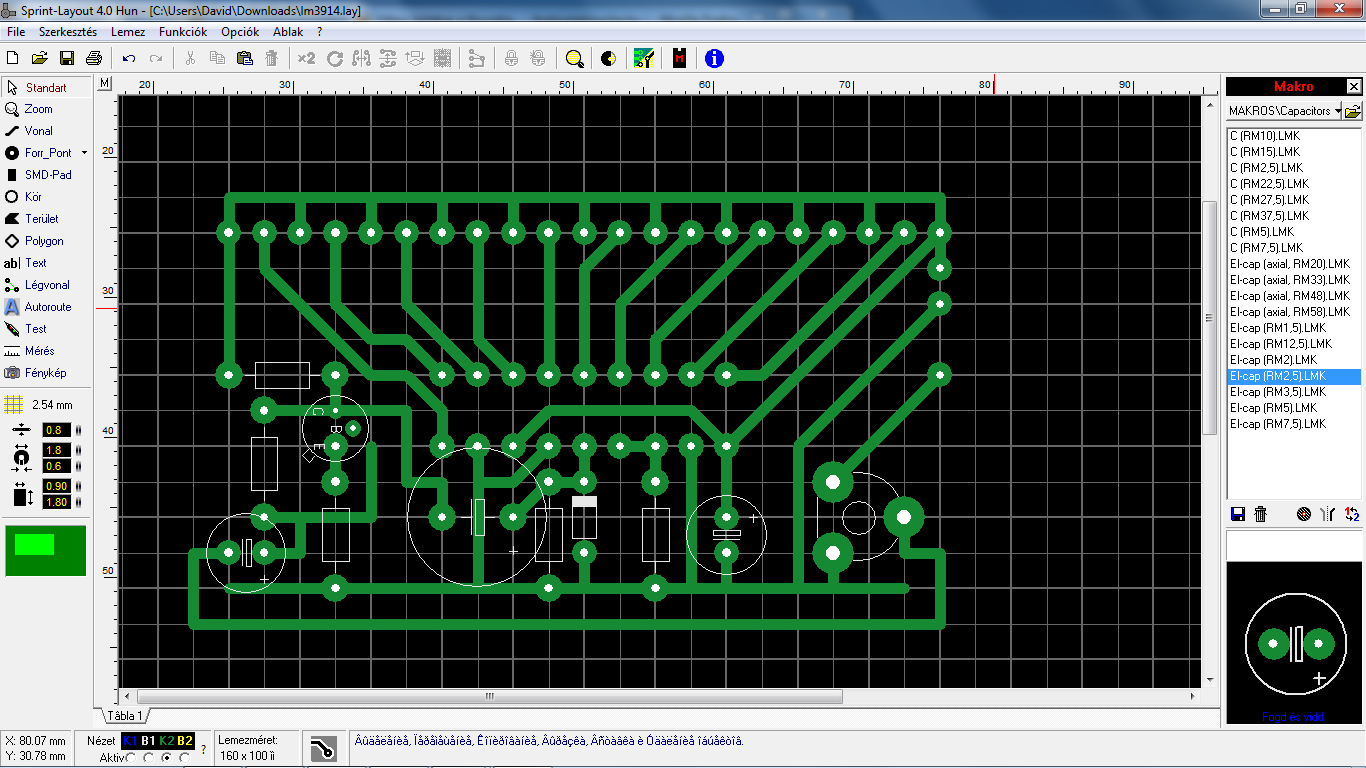The width and height of the screenshot is (1366, 768).
Task: Select macro C (RM10).LMK
Action: [1265, 136]
